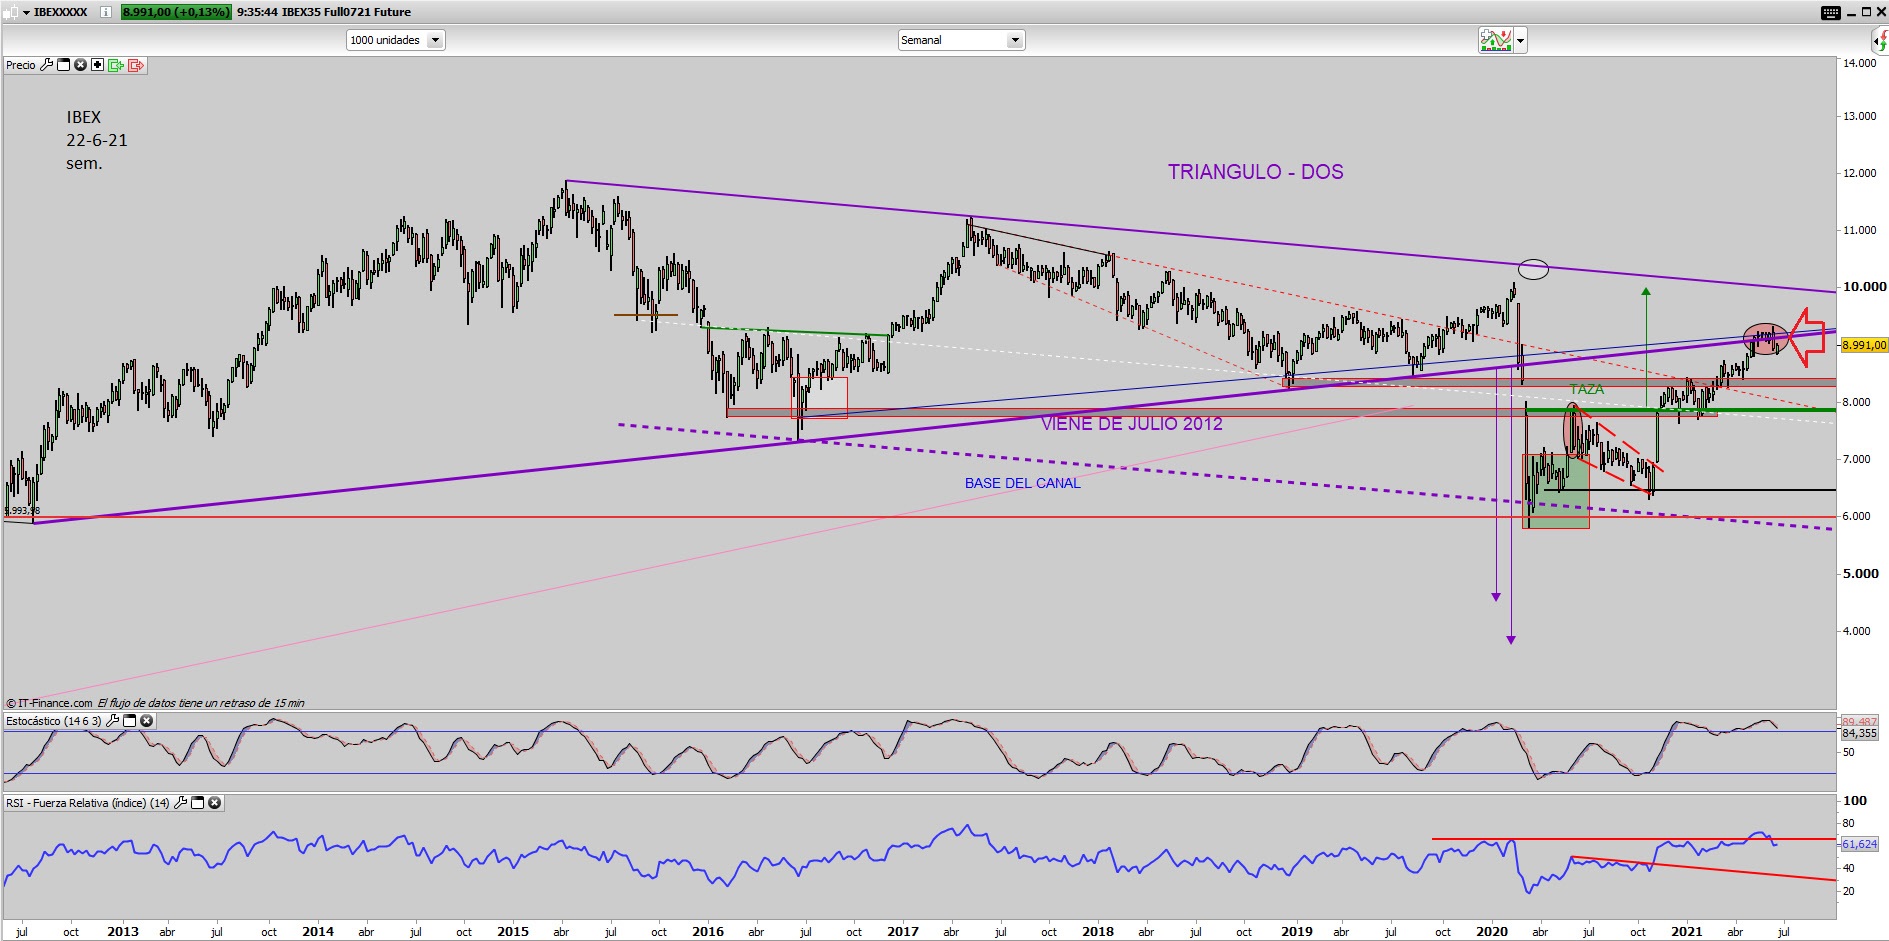Open the instrument info icon
The image size is (1889, 941).
pos(106,12)
